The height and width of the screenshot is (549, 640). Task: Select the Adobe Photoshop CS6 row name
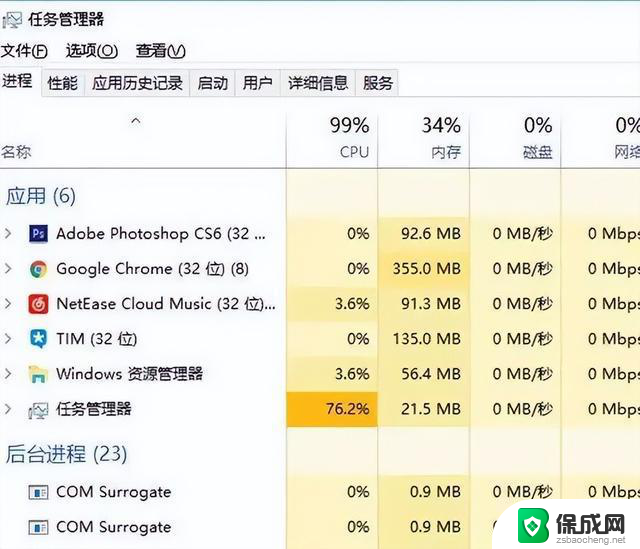(x=161, y=233)
